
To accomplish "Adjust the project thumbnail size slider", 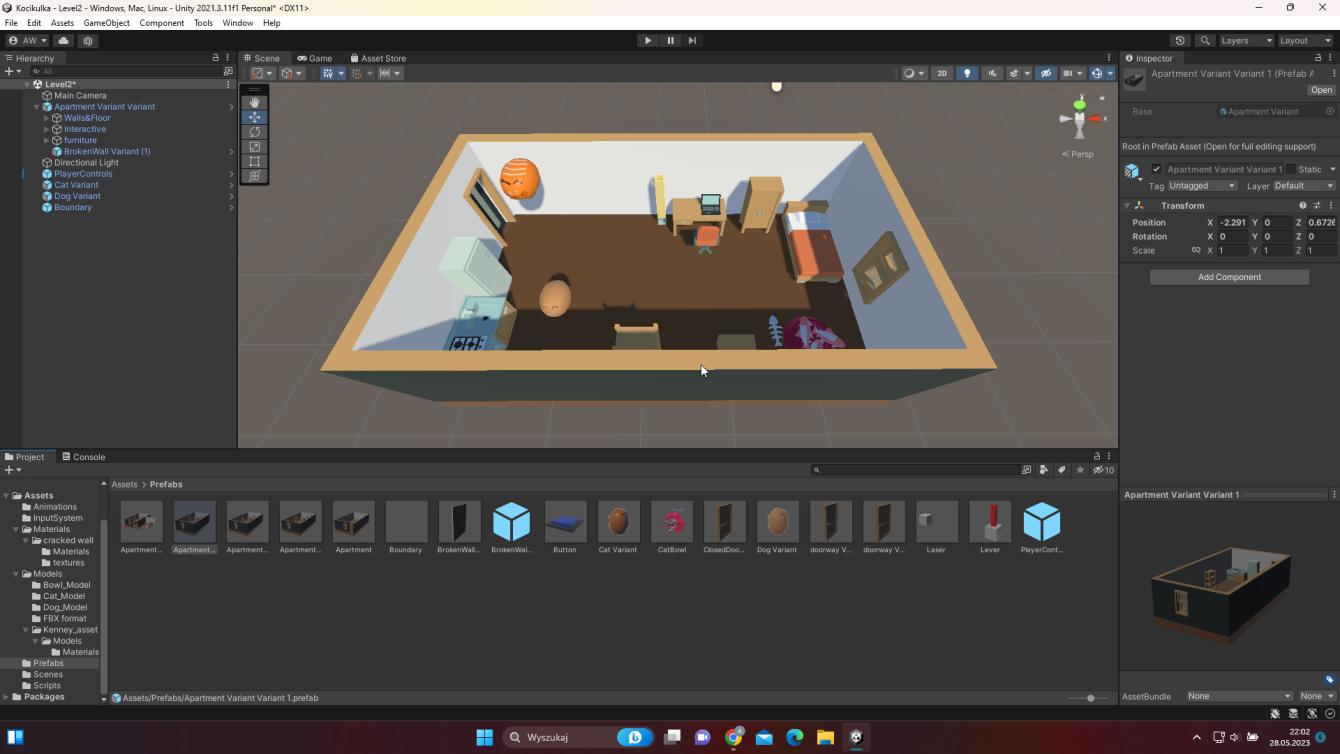I will pyautogui.click(x=1090, y=698).
